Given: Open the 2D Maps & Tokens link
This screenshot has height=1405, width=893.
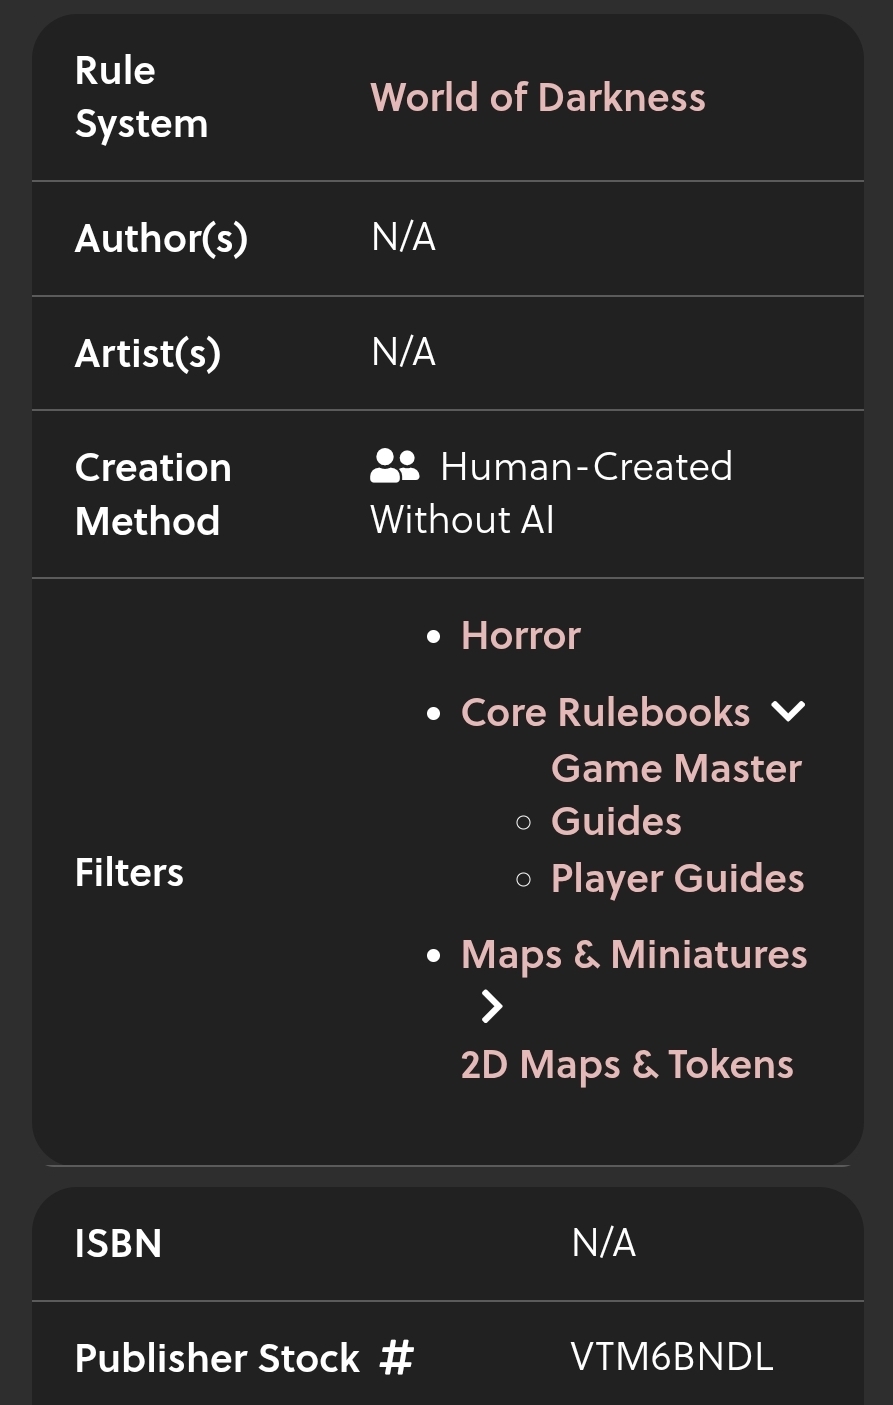Looking at the screenshot, I should 627,1064.
